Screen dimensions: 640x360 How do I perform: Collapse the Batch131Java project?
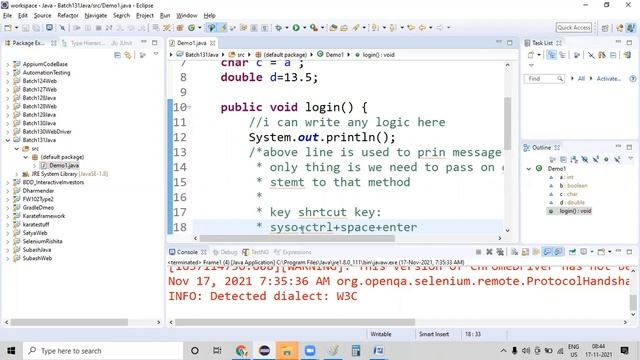tap(7, 140)
